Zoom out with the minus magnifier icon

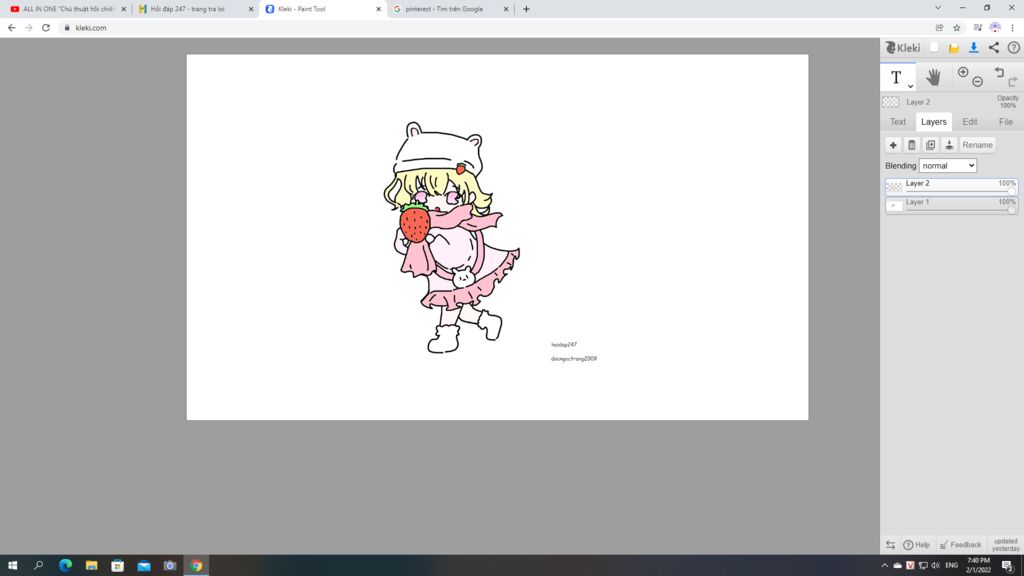coord(977,82)
